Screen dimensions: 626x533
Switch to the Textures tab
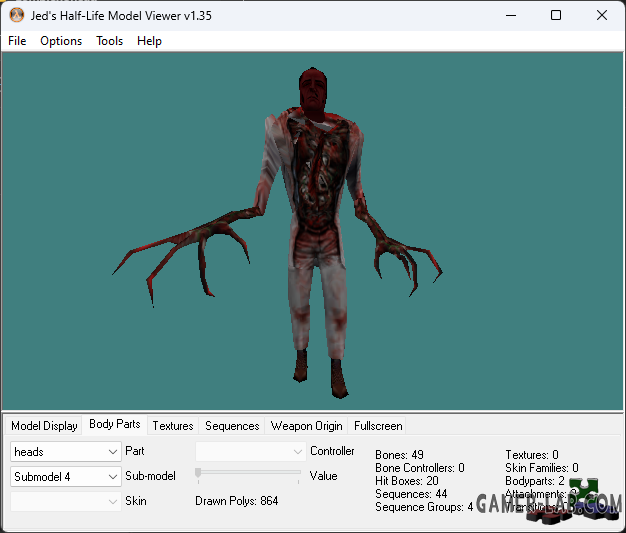click(x=172, y=426)
